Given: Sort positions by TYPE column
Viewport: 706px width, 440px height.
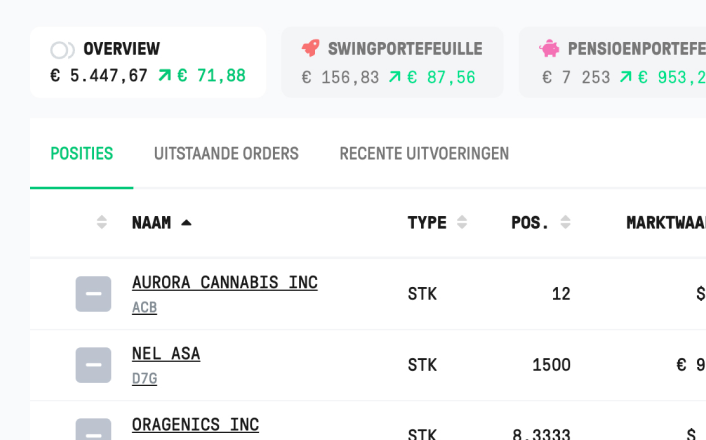Looking at the screenshot, I should tap(462, 222).
